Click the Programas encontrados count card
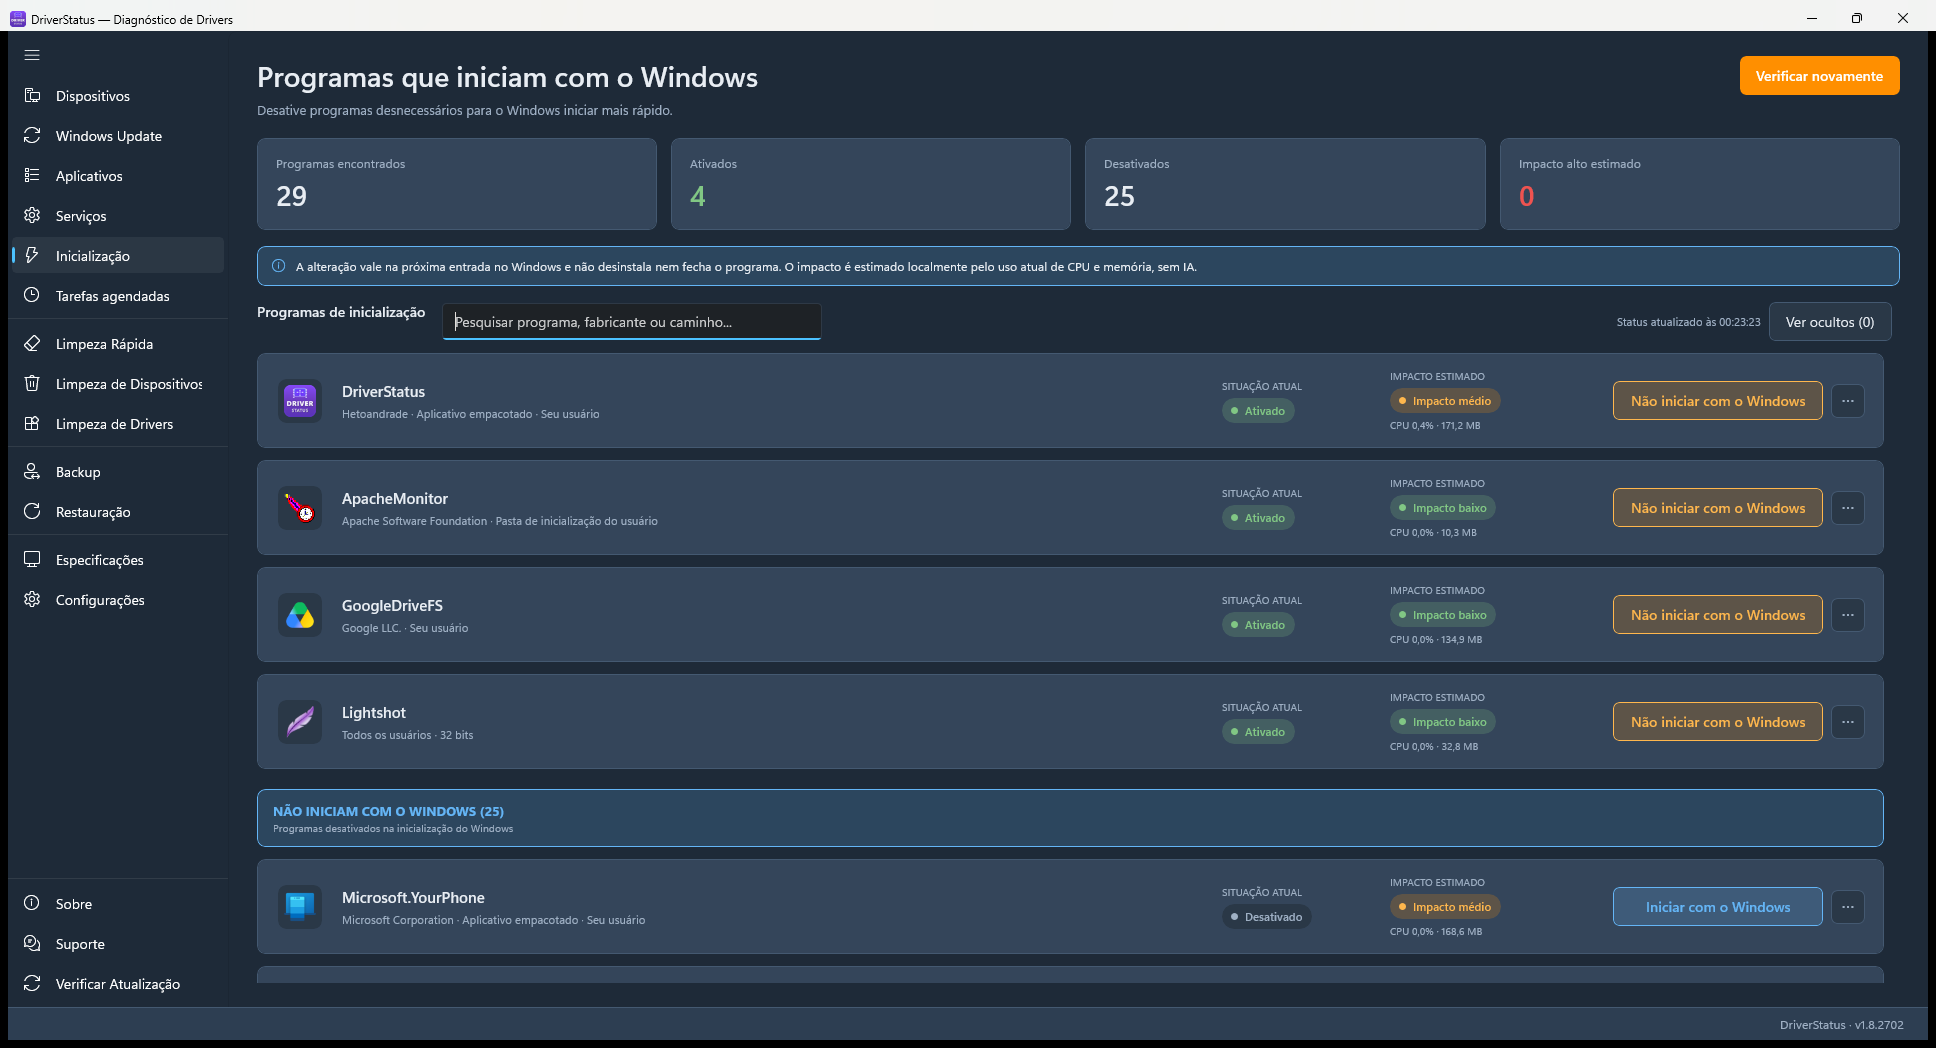Screen dimensions: 1936x1048 (457, 184)
